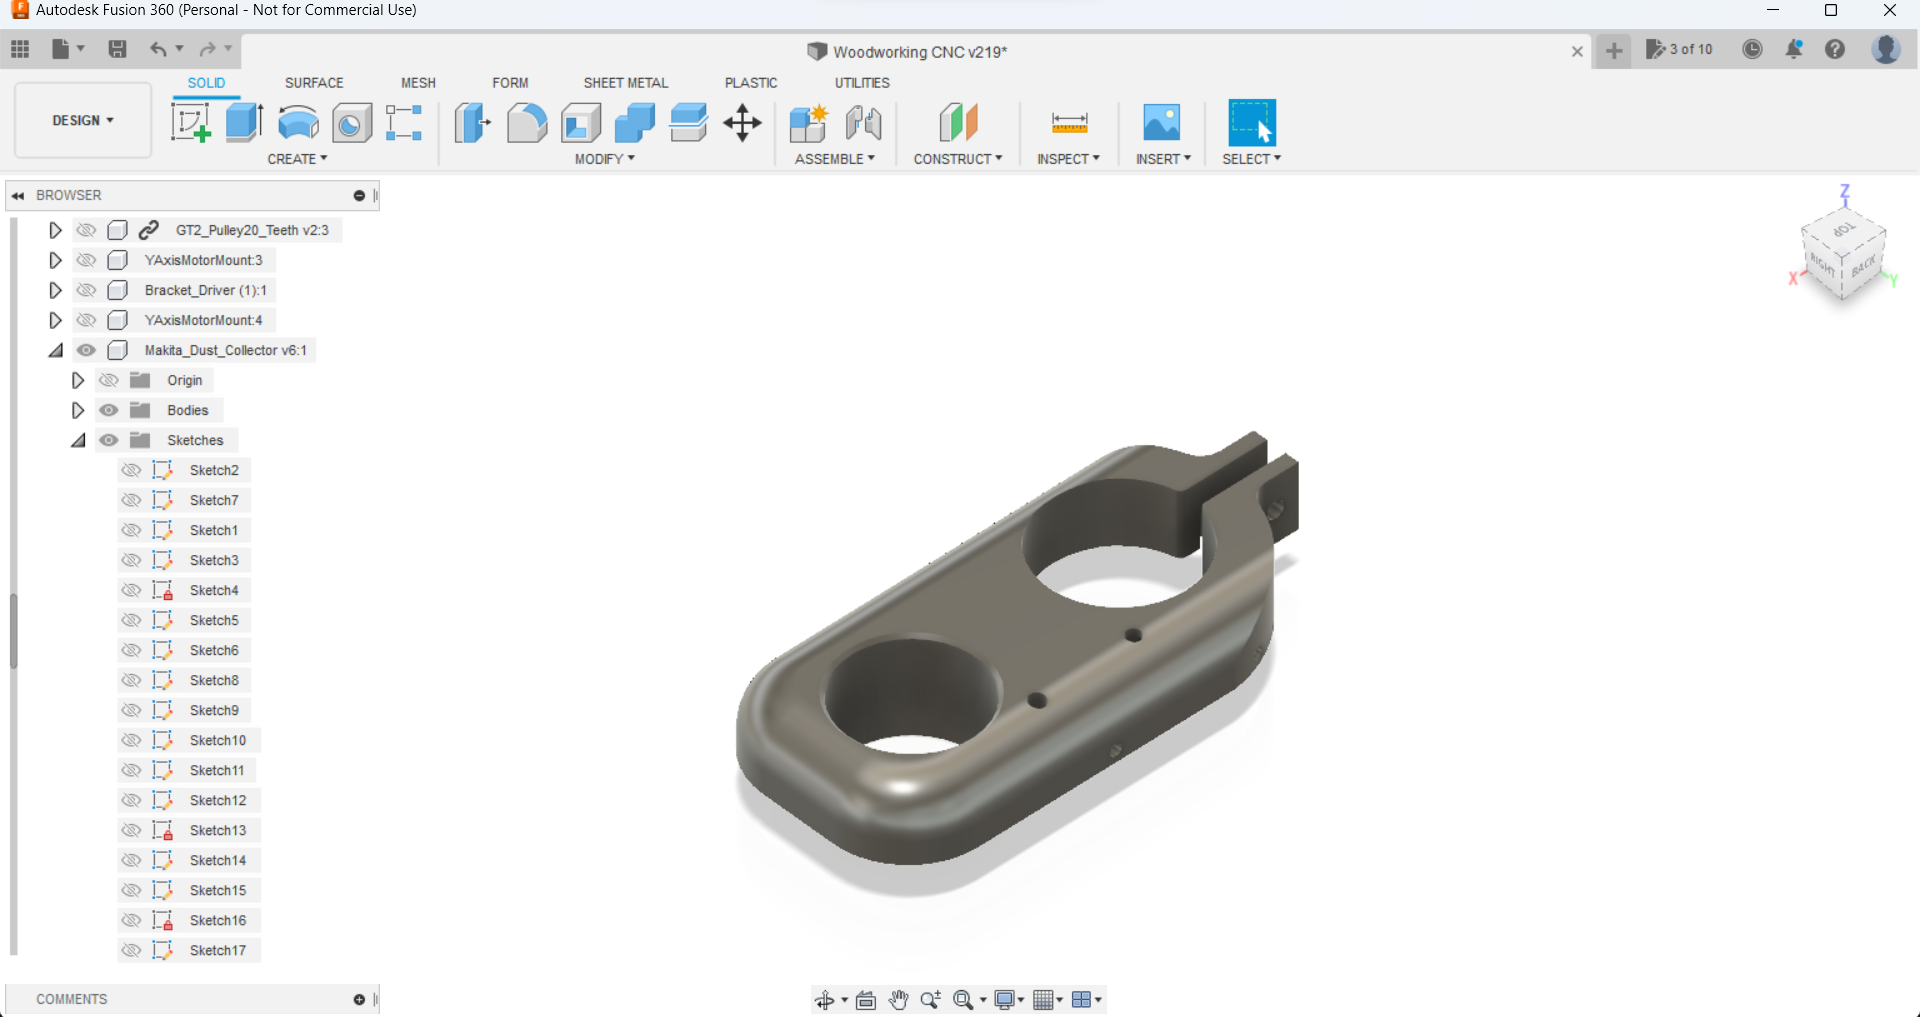Show Sketch17 in the browser

coord(131,950)
